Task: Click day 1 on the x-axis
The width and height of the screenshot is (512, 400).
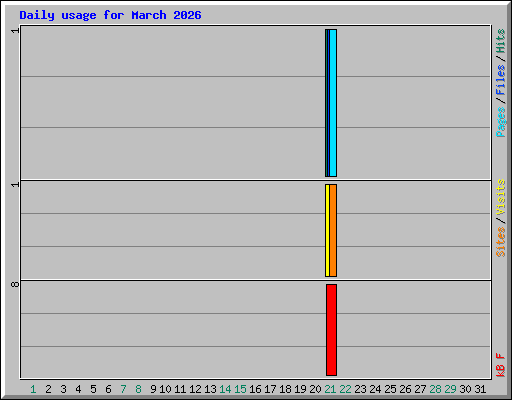Action: [33, 389]
